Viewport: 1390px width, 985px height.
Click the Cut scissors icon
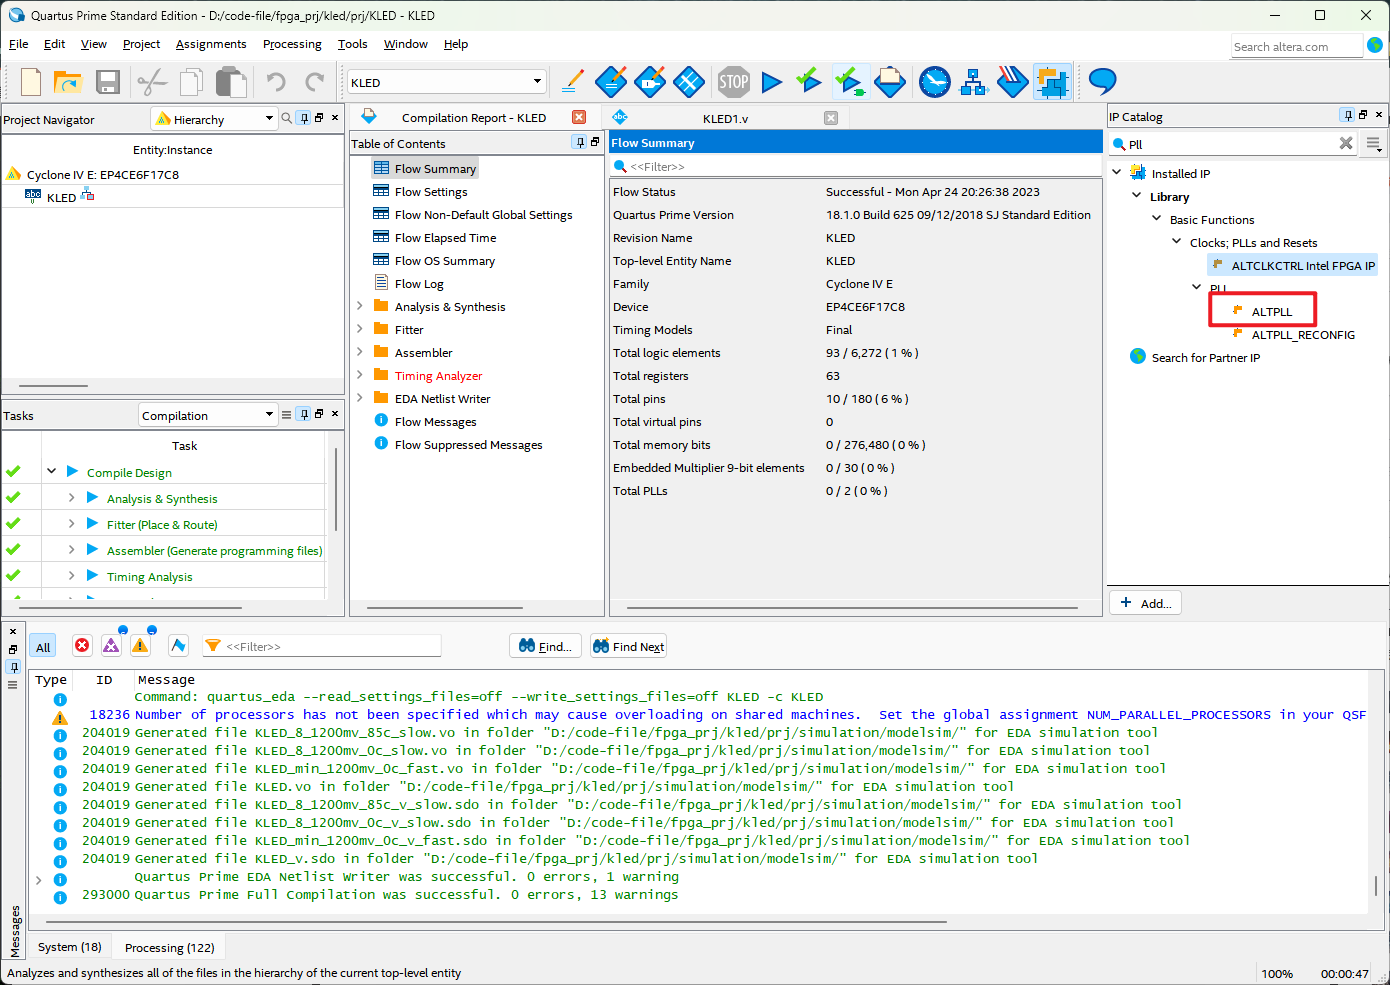point(152,82)
